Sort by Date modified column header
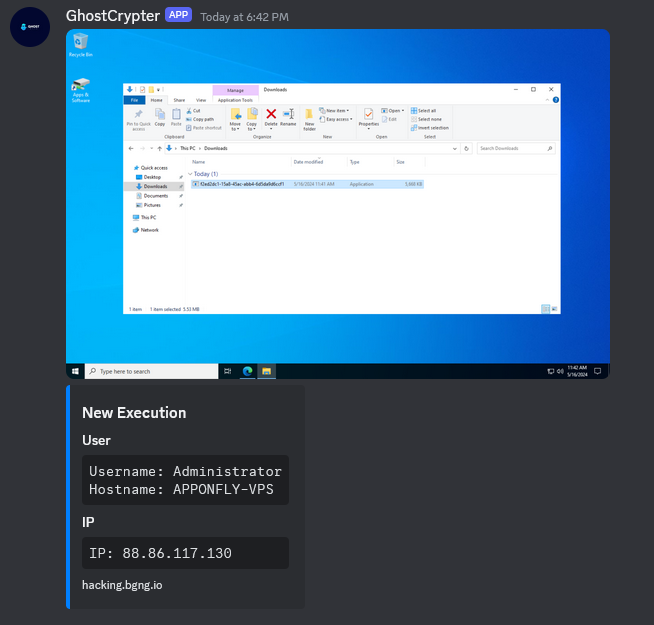 [x=308, y=162]
